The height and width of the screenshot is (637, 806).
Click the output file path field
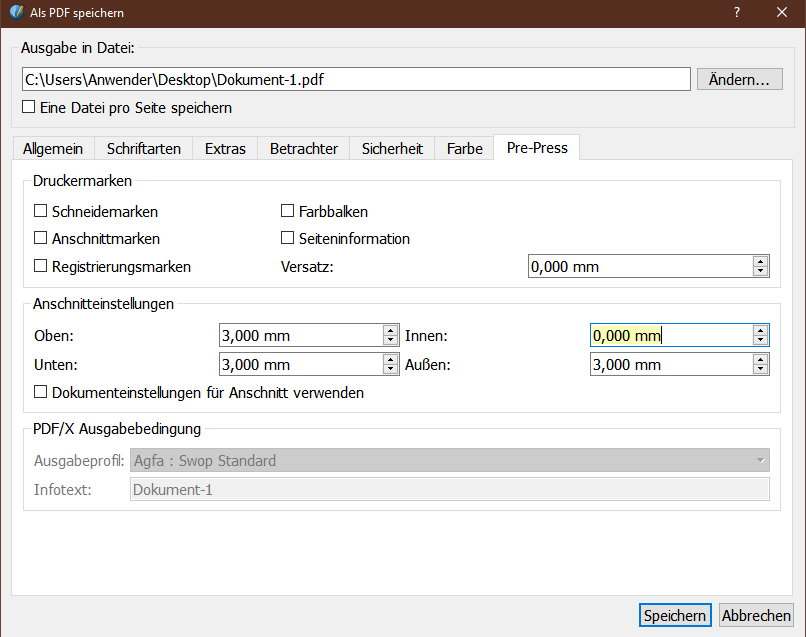[x=355, y=80]
